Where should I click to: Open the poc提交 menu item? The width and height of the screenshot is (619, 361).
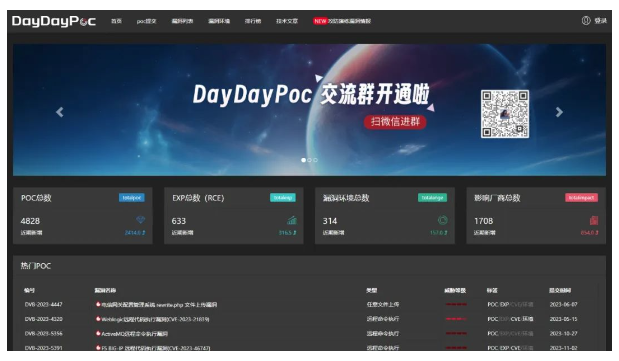(x=146, y=21)
